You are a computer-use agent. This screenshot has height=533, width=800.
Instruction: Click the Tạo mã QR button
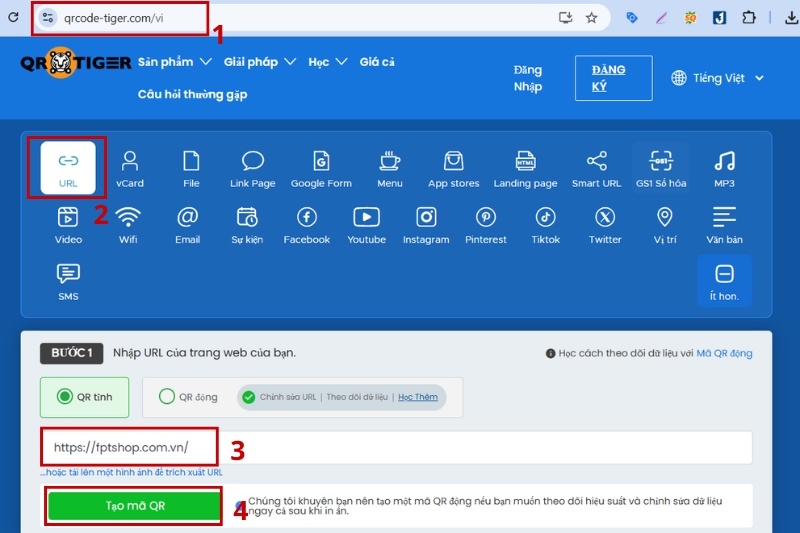click(x=135, y=506)
